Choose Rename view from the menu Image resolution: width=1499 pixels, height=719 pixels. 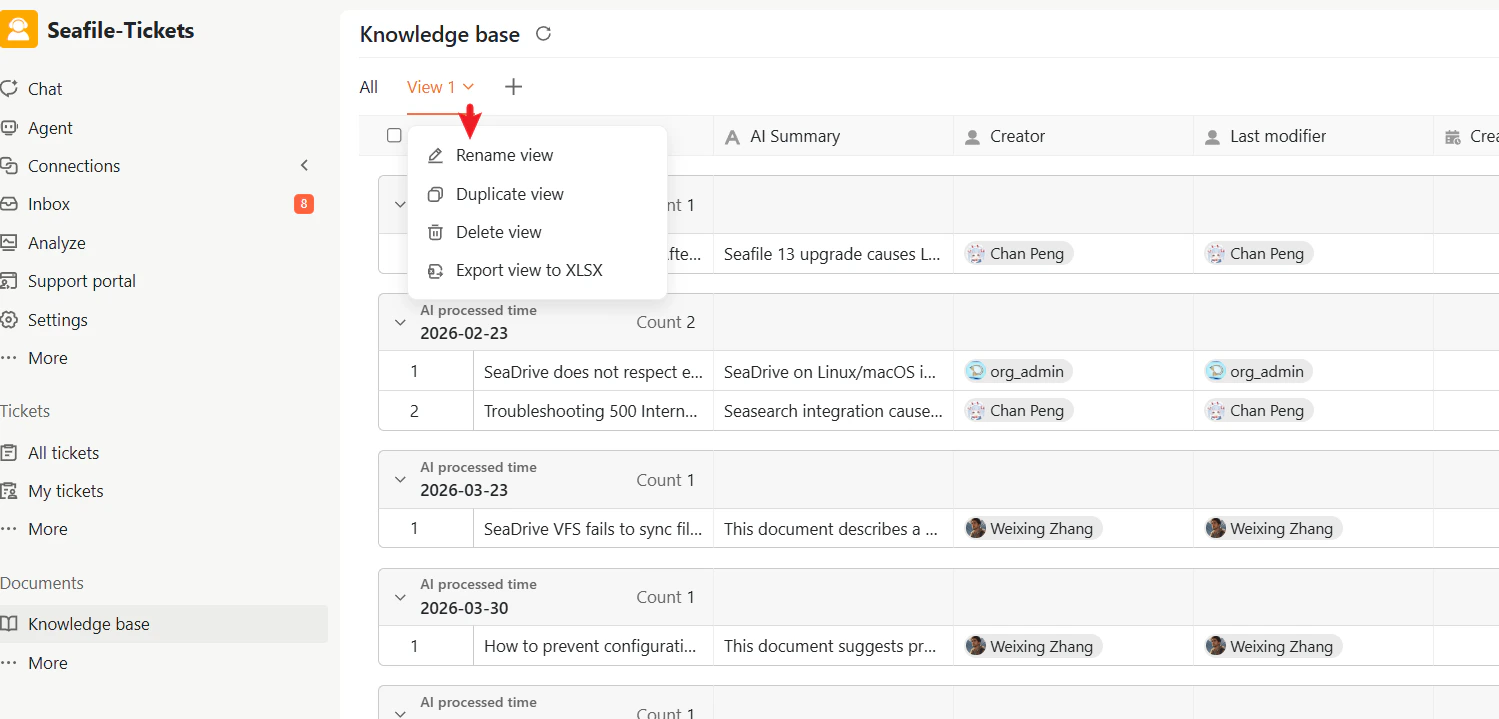click(504, 155)
